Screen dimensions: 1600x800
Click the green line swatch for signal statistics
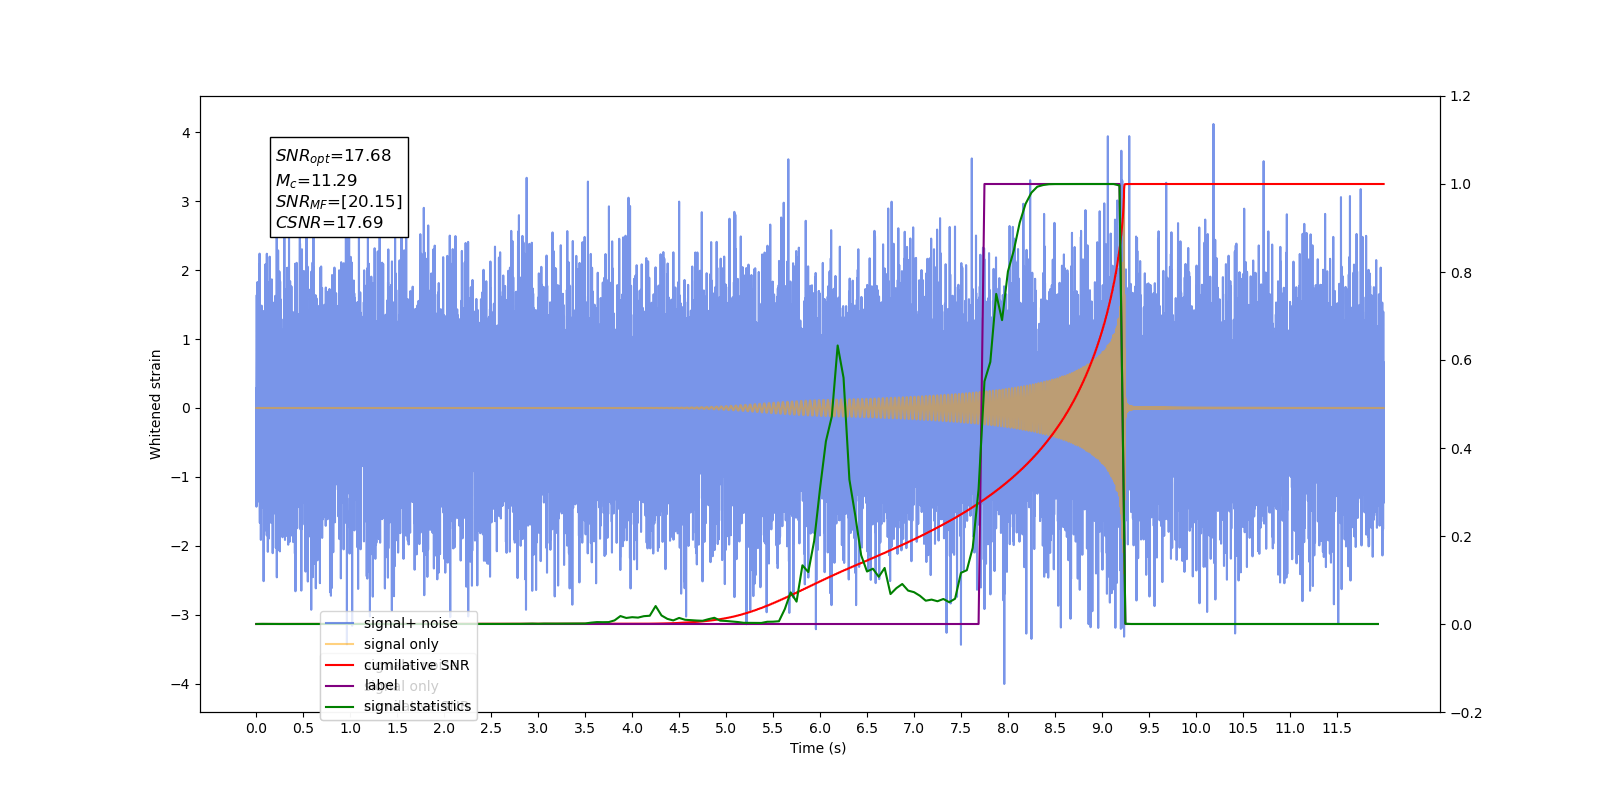point(340,706)
